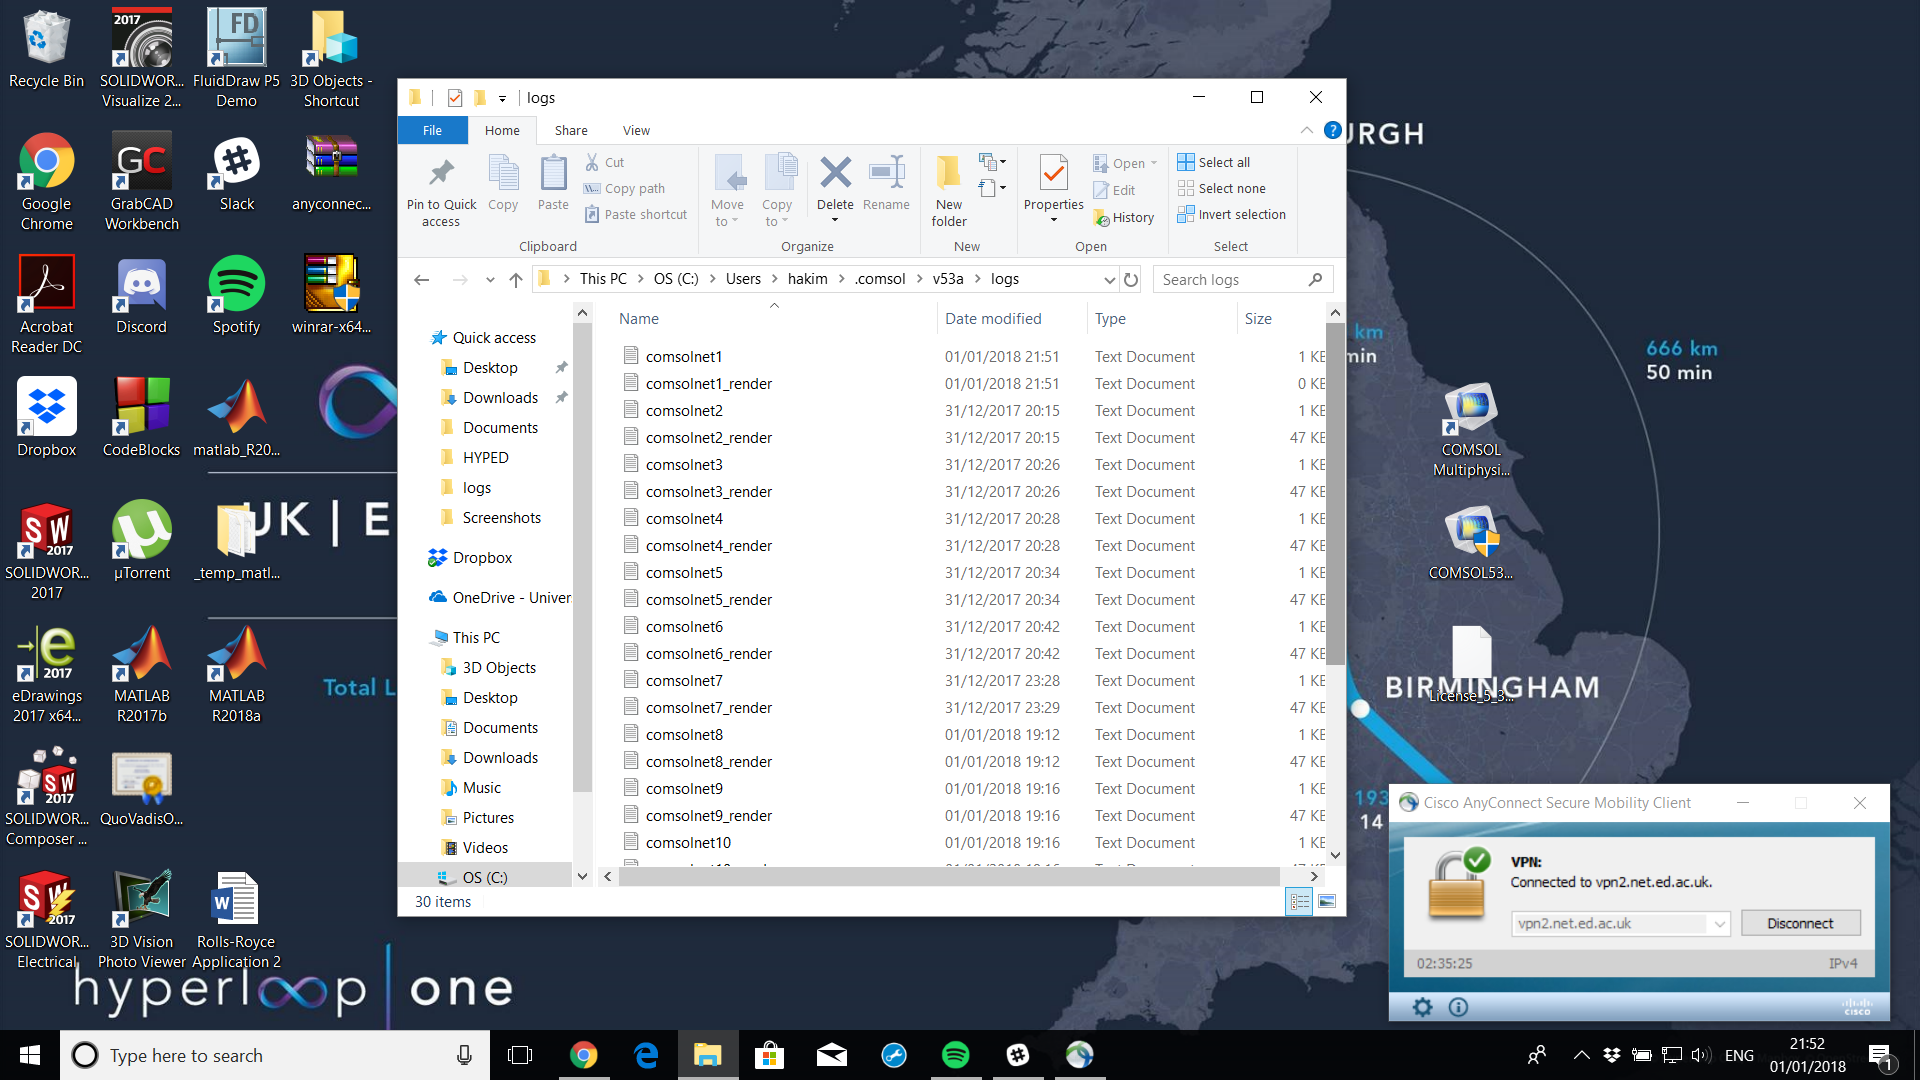Click the New folder icon
This screenshot has height=1080, width=1920.
coord(948,173)
